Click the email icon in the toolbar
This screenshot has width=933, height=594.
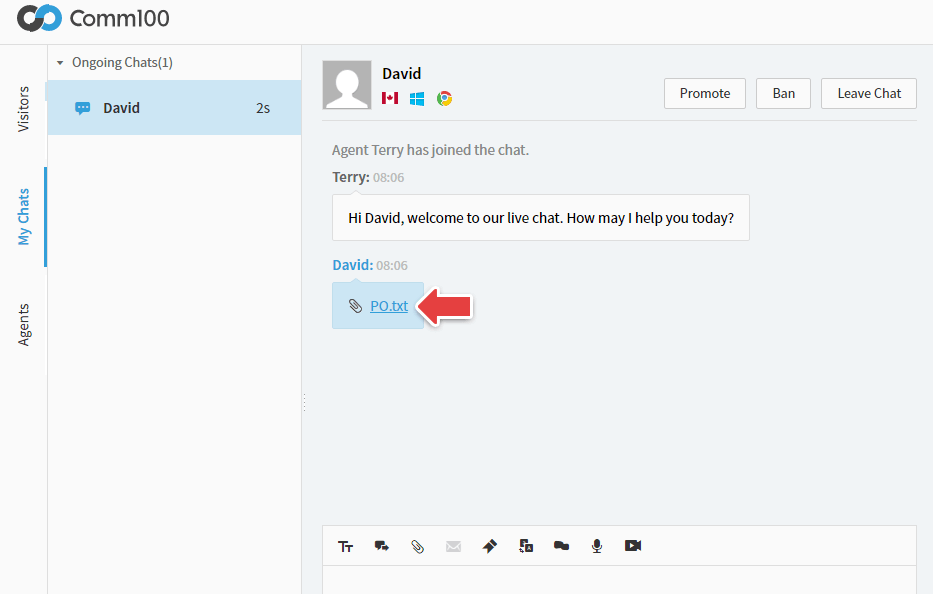(x=453, y=546)
